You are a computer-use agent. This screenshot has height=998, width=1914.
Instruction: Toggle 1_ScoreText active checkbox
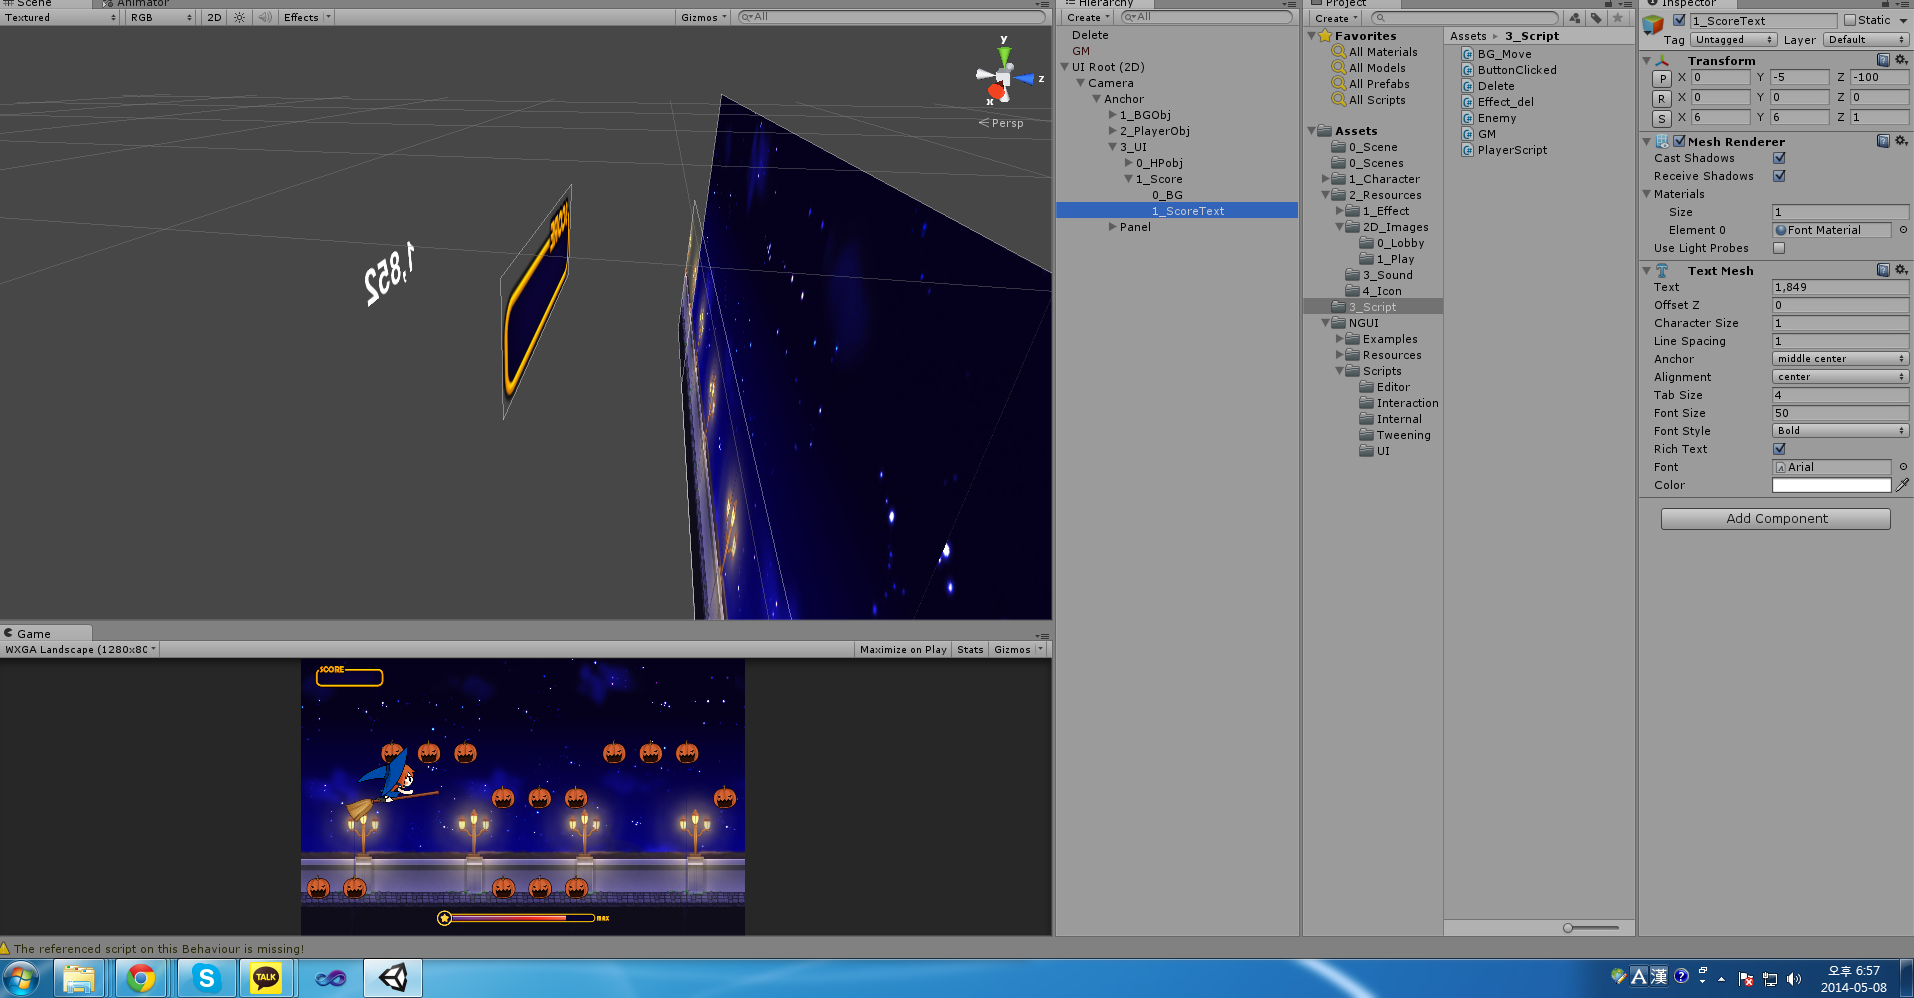(x=1679, y=20)
